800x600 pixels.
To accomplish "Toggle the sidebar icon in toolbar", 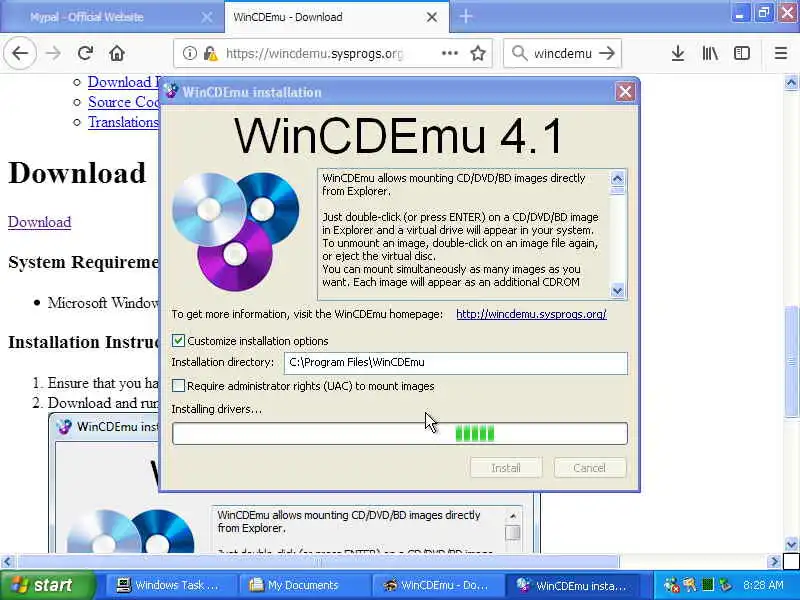I will coord(742,53).
